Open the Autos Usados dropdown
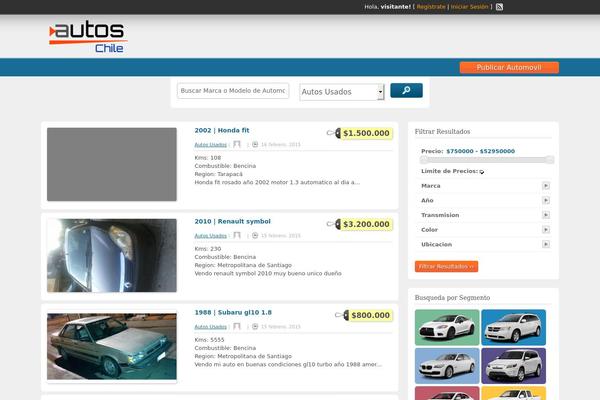The image size is (600, 400). point(342,92)
